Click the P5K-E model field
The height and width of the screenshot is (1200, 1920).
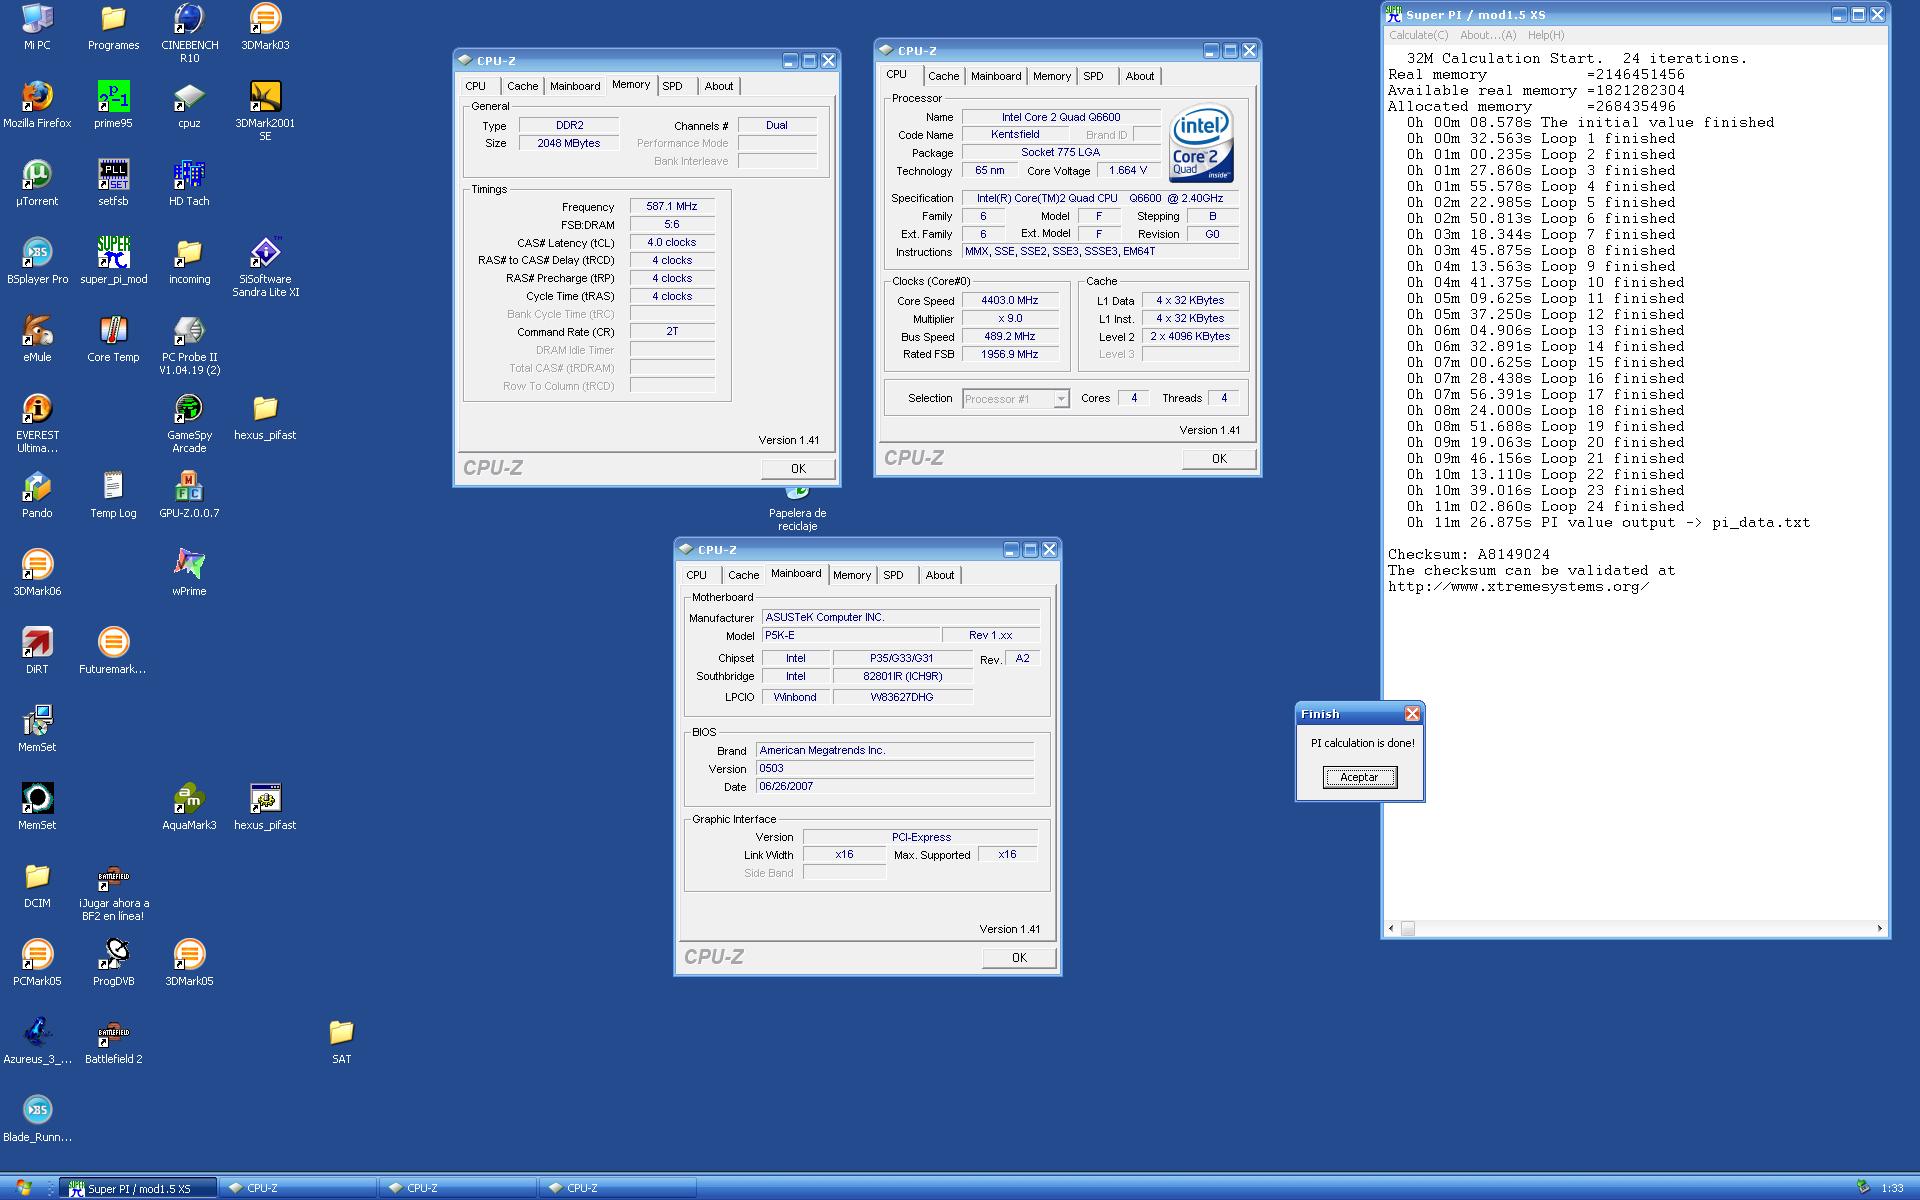click(851, 635)
